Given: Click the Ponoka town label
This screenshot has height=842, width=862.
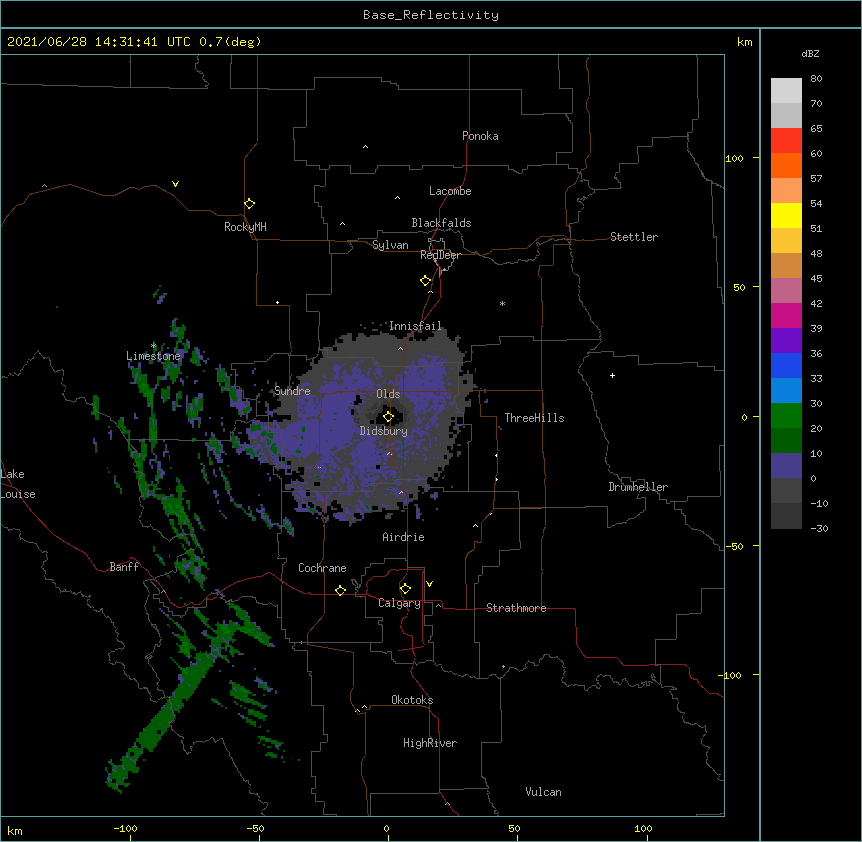Looking at the screenshot, I should pyautogui.click(x=480, y=136).
